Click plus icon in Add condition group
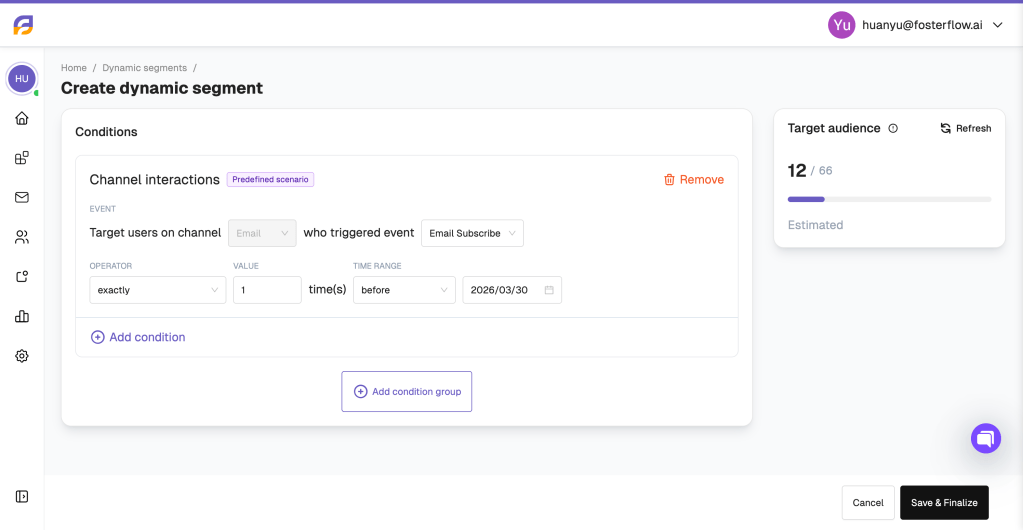This screenshot has width=1023, height=530. 360,392
